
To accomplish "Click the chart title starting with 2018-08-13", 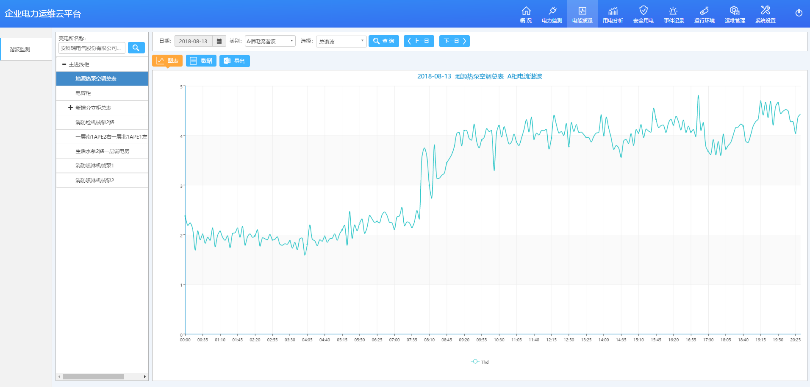I will pyautogui.click(x=479, y=76).
